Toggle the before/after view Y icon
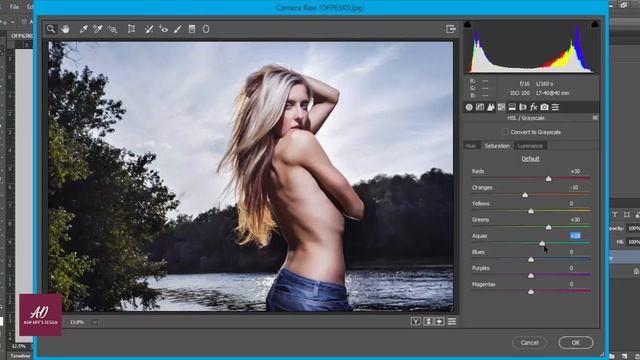The height and width of the screenshot is (360, 640). pos(416,321)
